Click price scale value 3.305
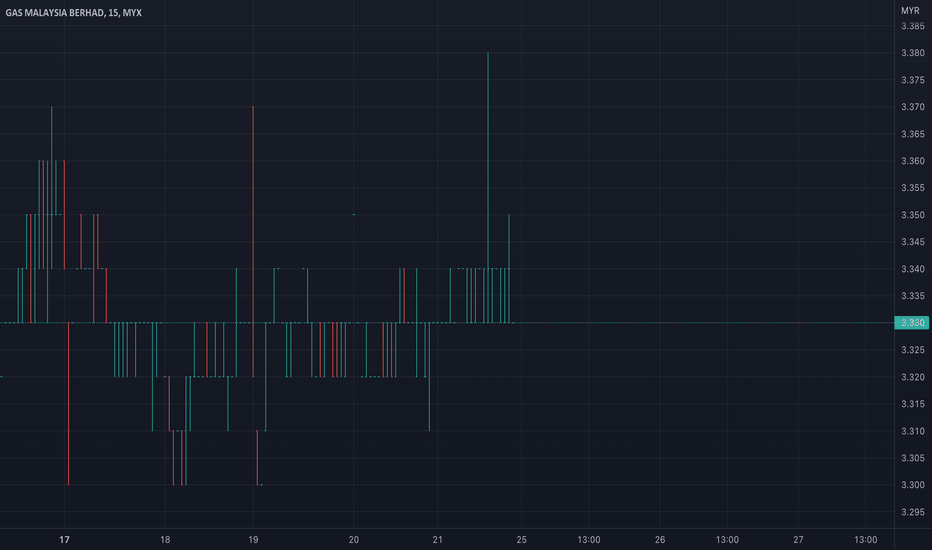932x550 pixels. coord(912,458)
